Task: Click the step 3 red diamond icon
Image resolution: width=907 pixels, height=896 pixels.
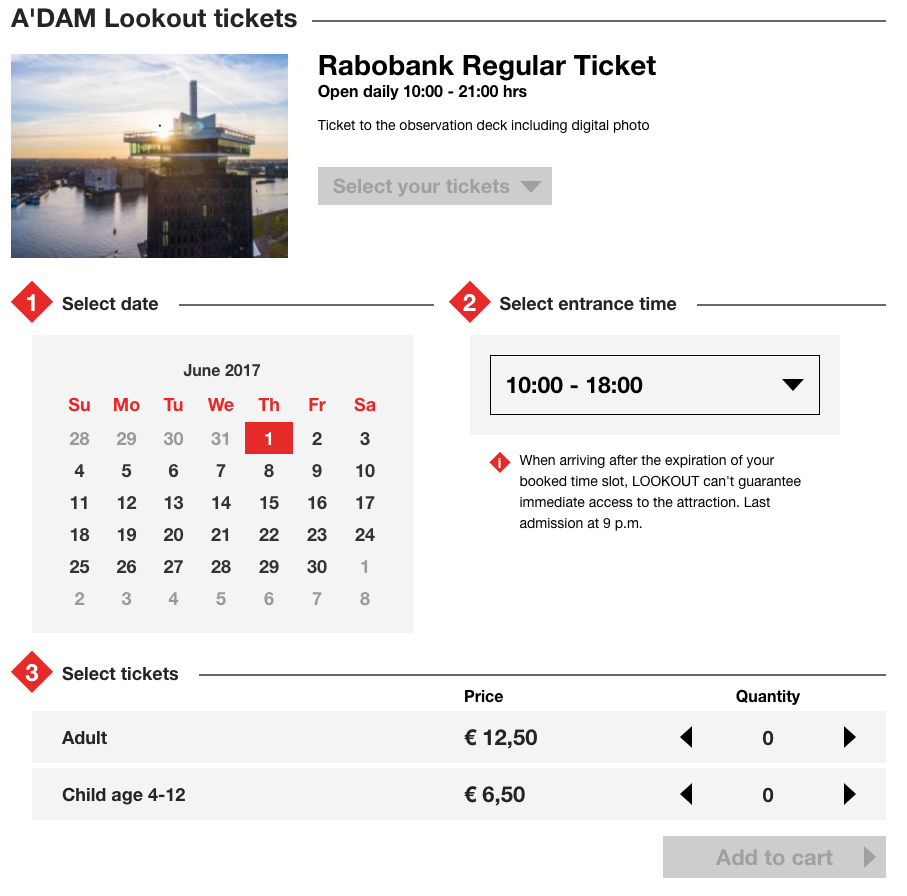Action: 32,674
